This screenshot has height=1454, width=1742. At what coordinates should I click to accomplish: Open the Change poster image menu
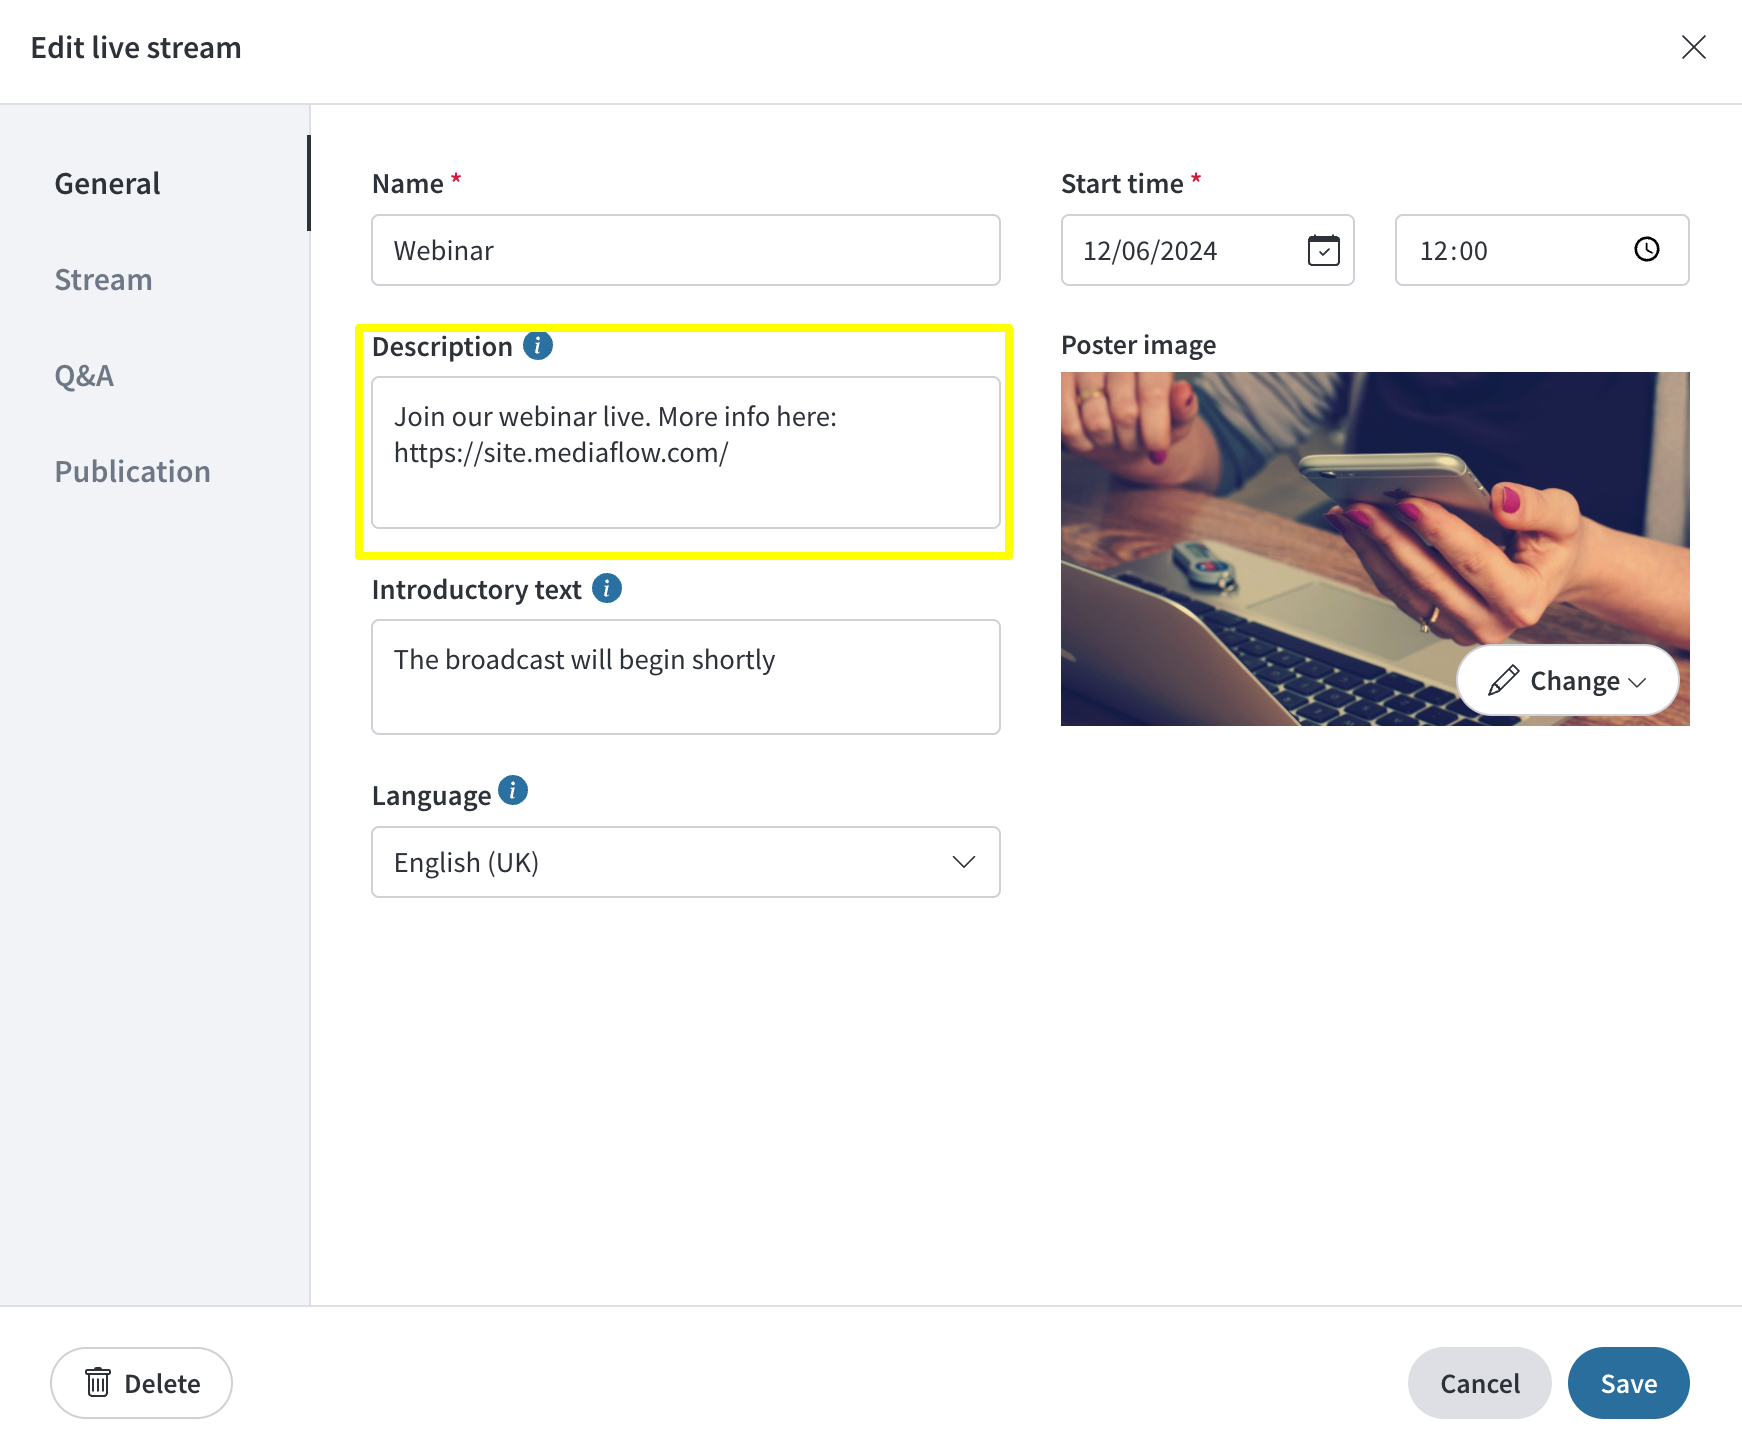click(x=1567, y=680)
